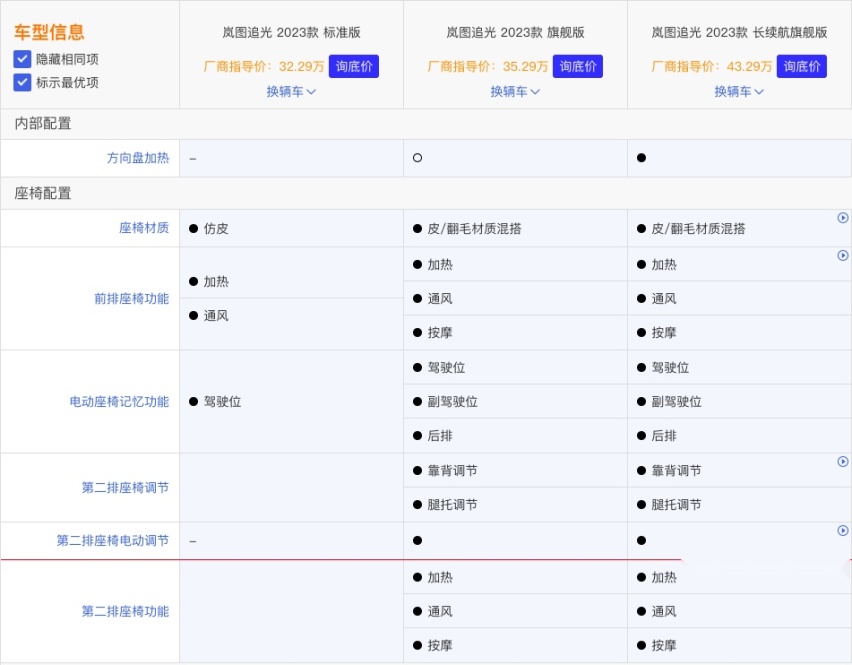The image size is (852, 665).
Task: Open 电动座椅记忆功能 feature link
Action: coord(119,401)
